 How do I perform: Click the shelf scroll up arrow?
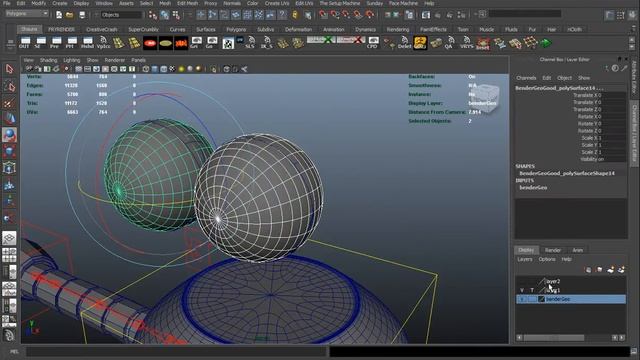pos(632,39)
